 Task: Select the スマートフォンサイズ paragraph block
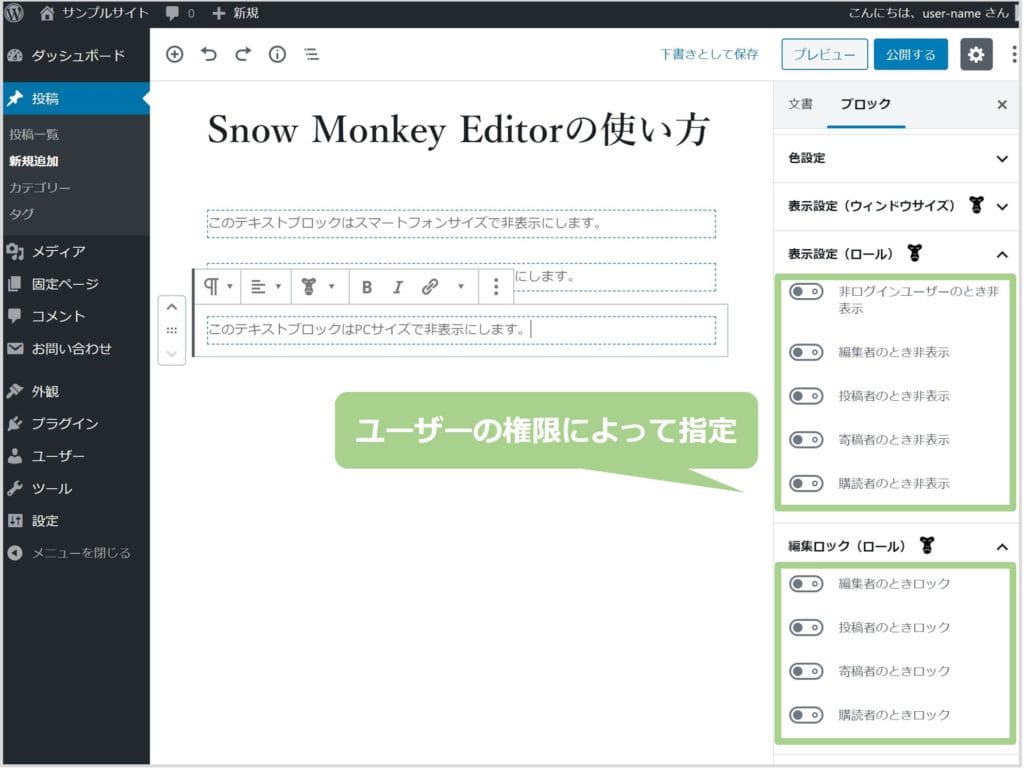461,223
